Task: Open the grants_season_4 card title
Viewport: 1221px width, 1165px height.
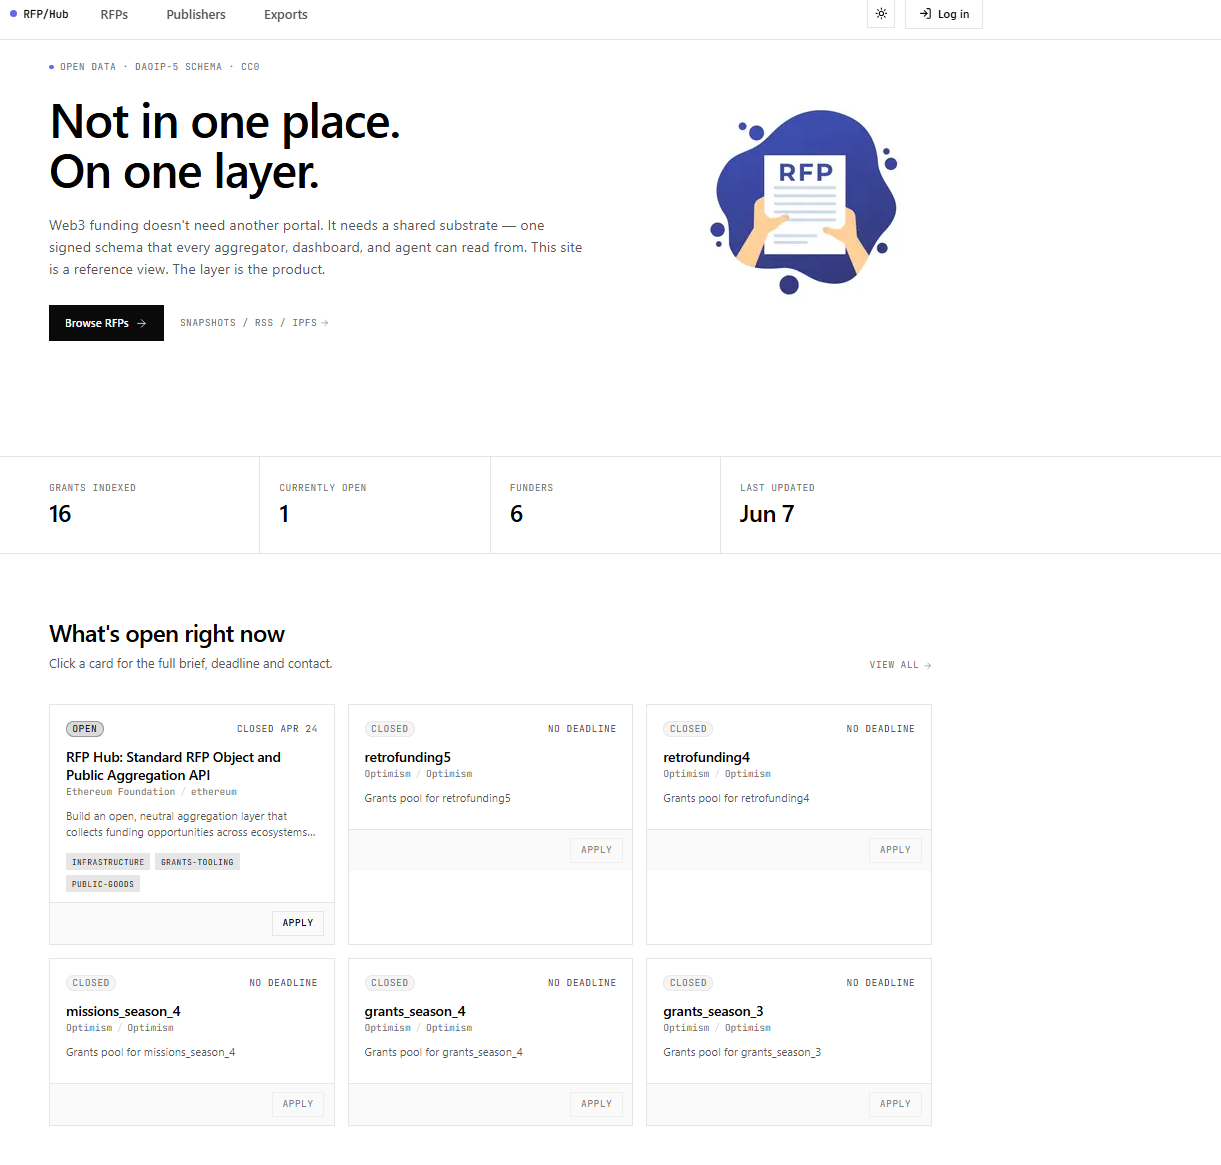Action: tap(415, 1011)
